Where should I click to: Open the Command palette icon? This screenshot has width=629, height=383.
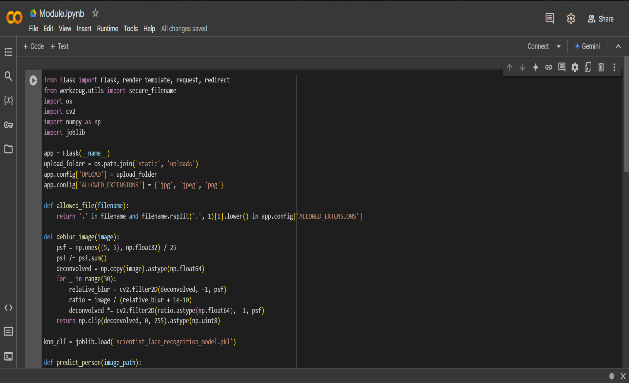(x=8, y=332)
